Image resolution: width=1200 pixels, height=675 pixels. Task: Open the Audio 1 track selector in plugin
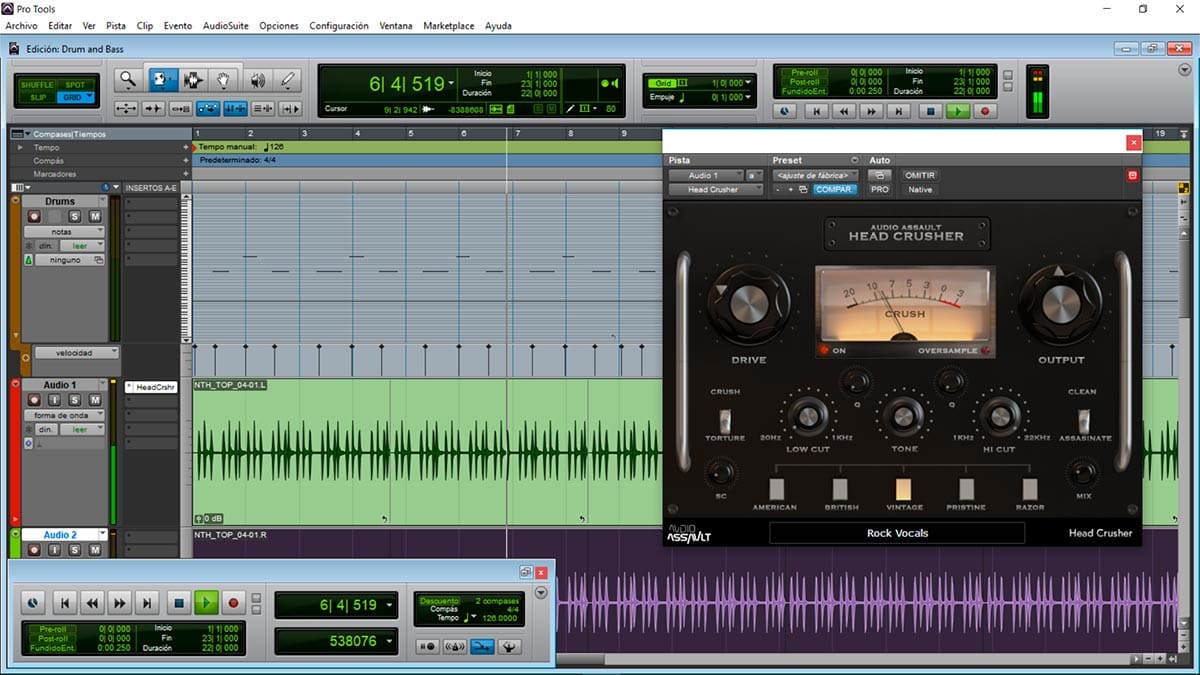click(x=706, y=175)
